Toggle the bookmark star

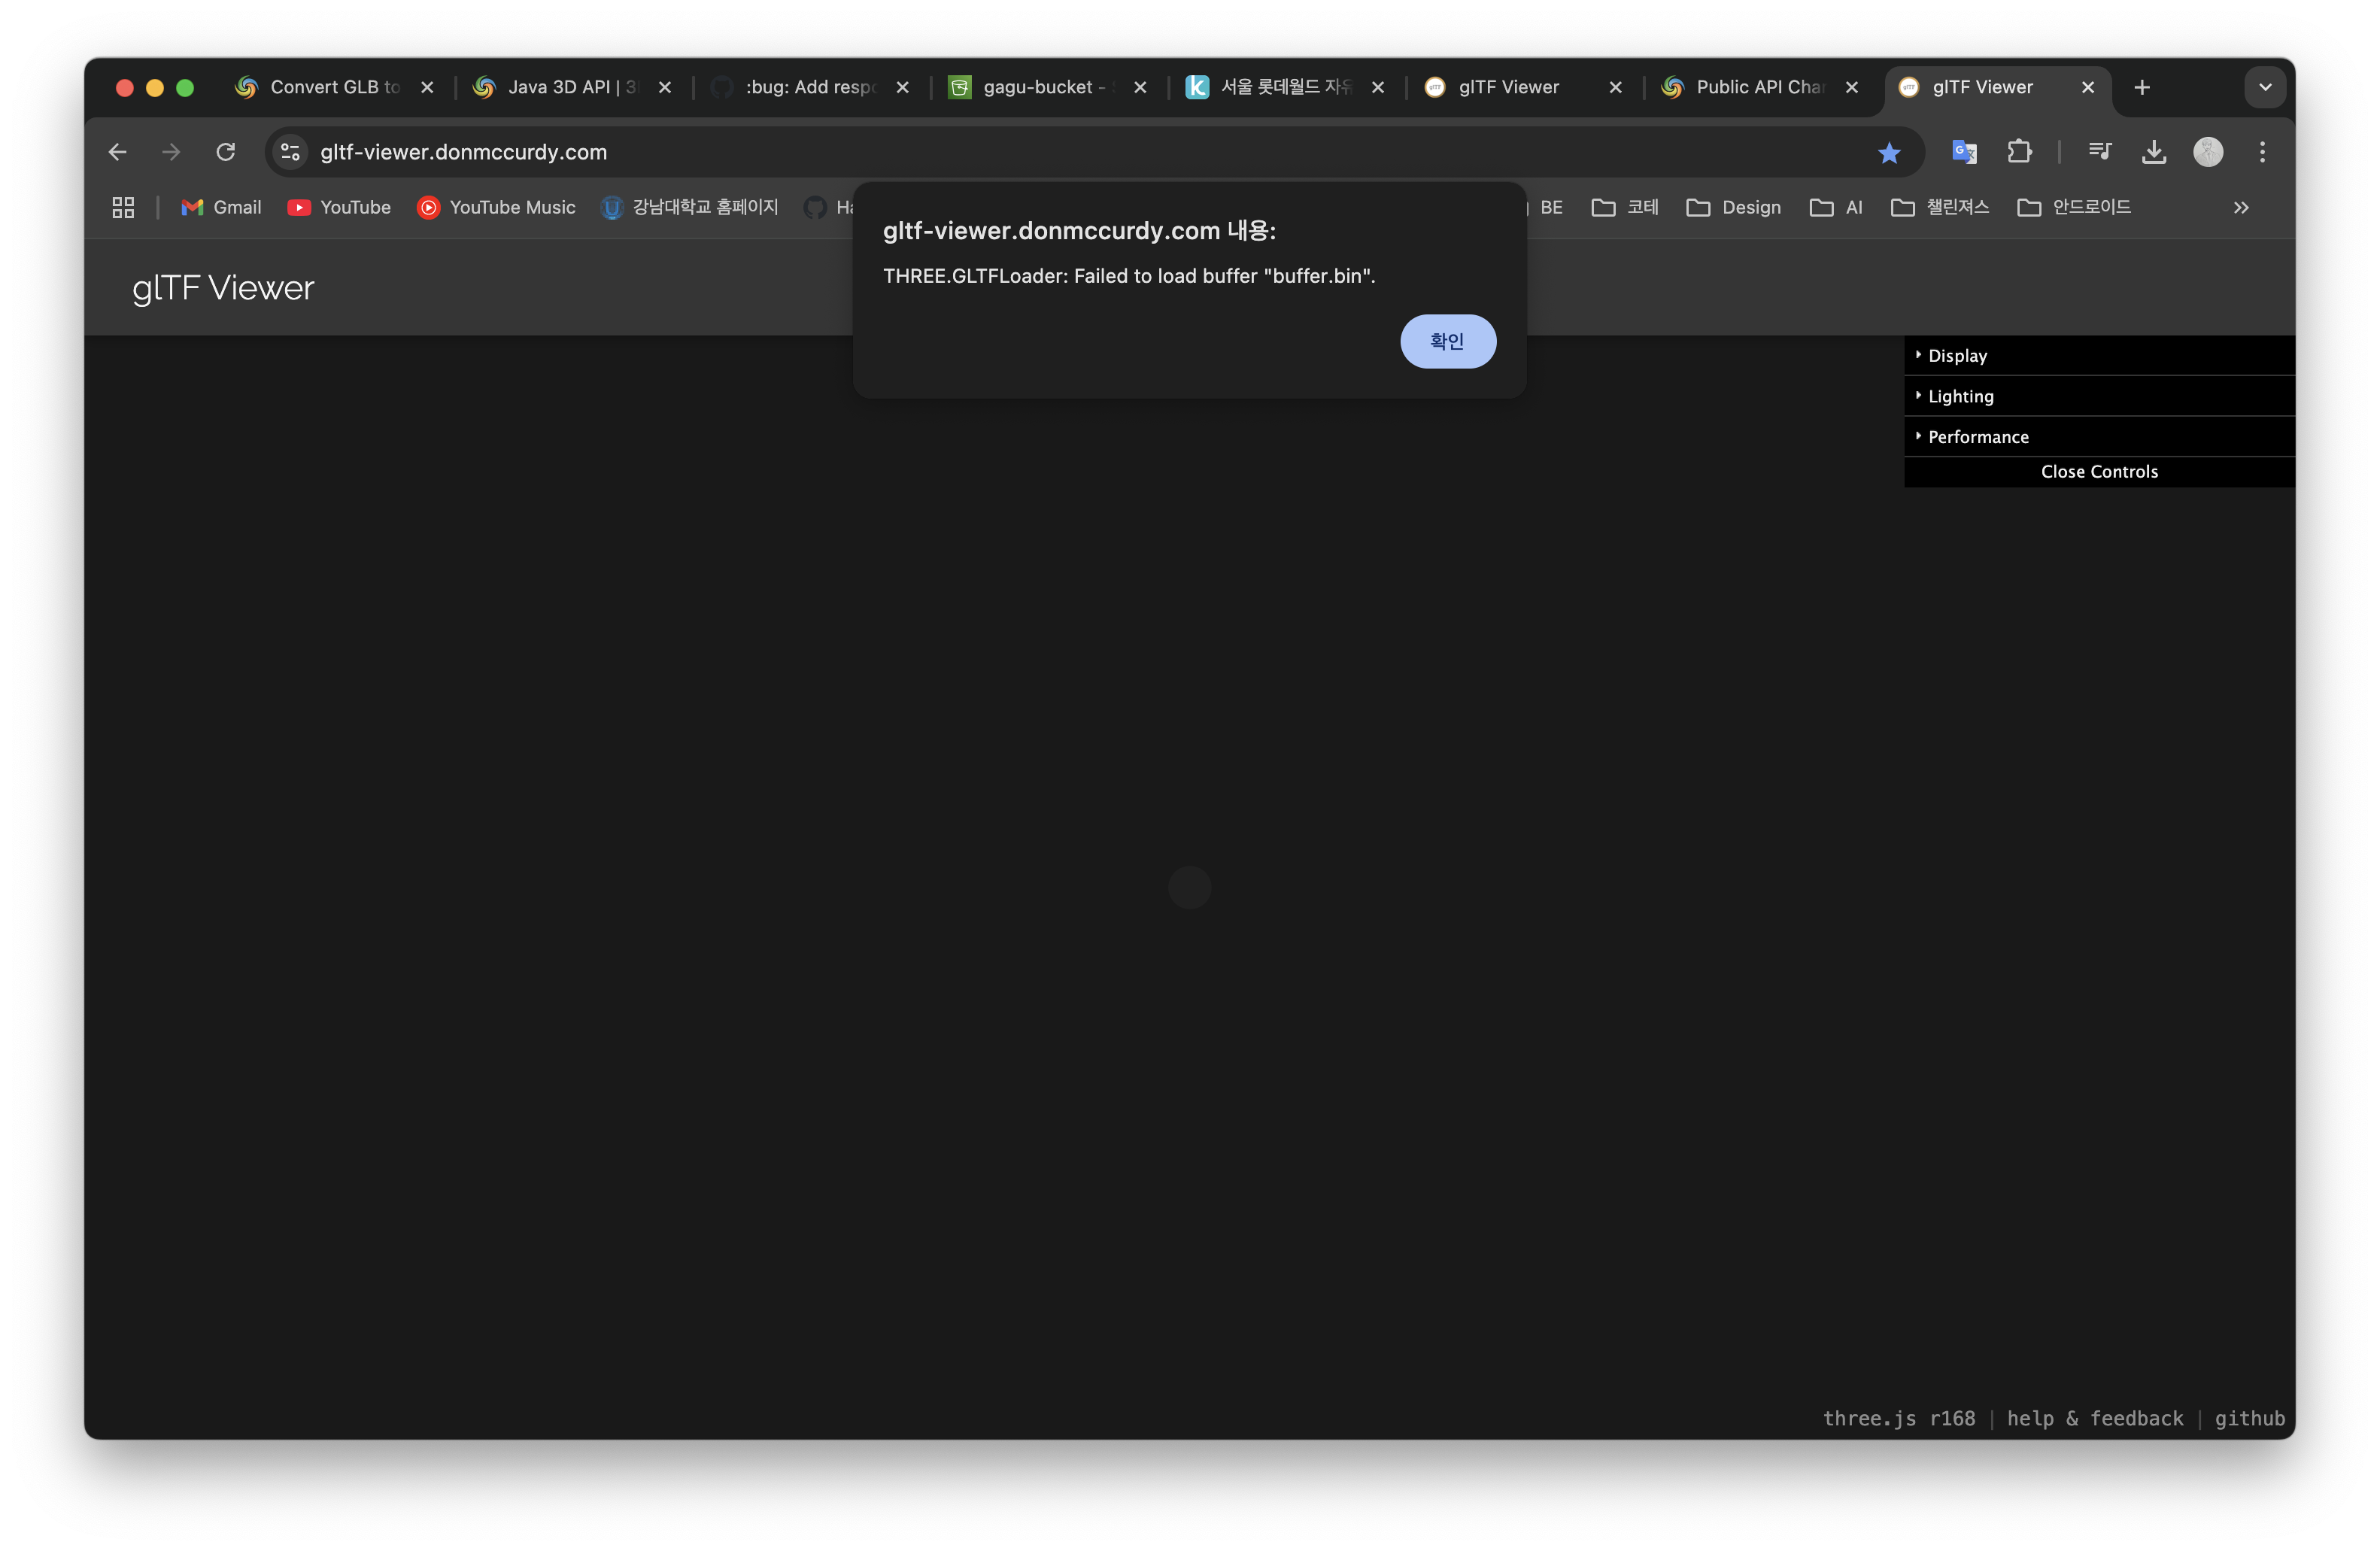[x=1888, y=152]
